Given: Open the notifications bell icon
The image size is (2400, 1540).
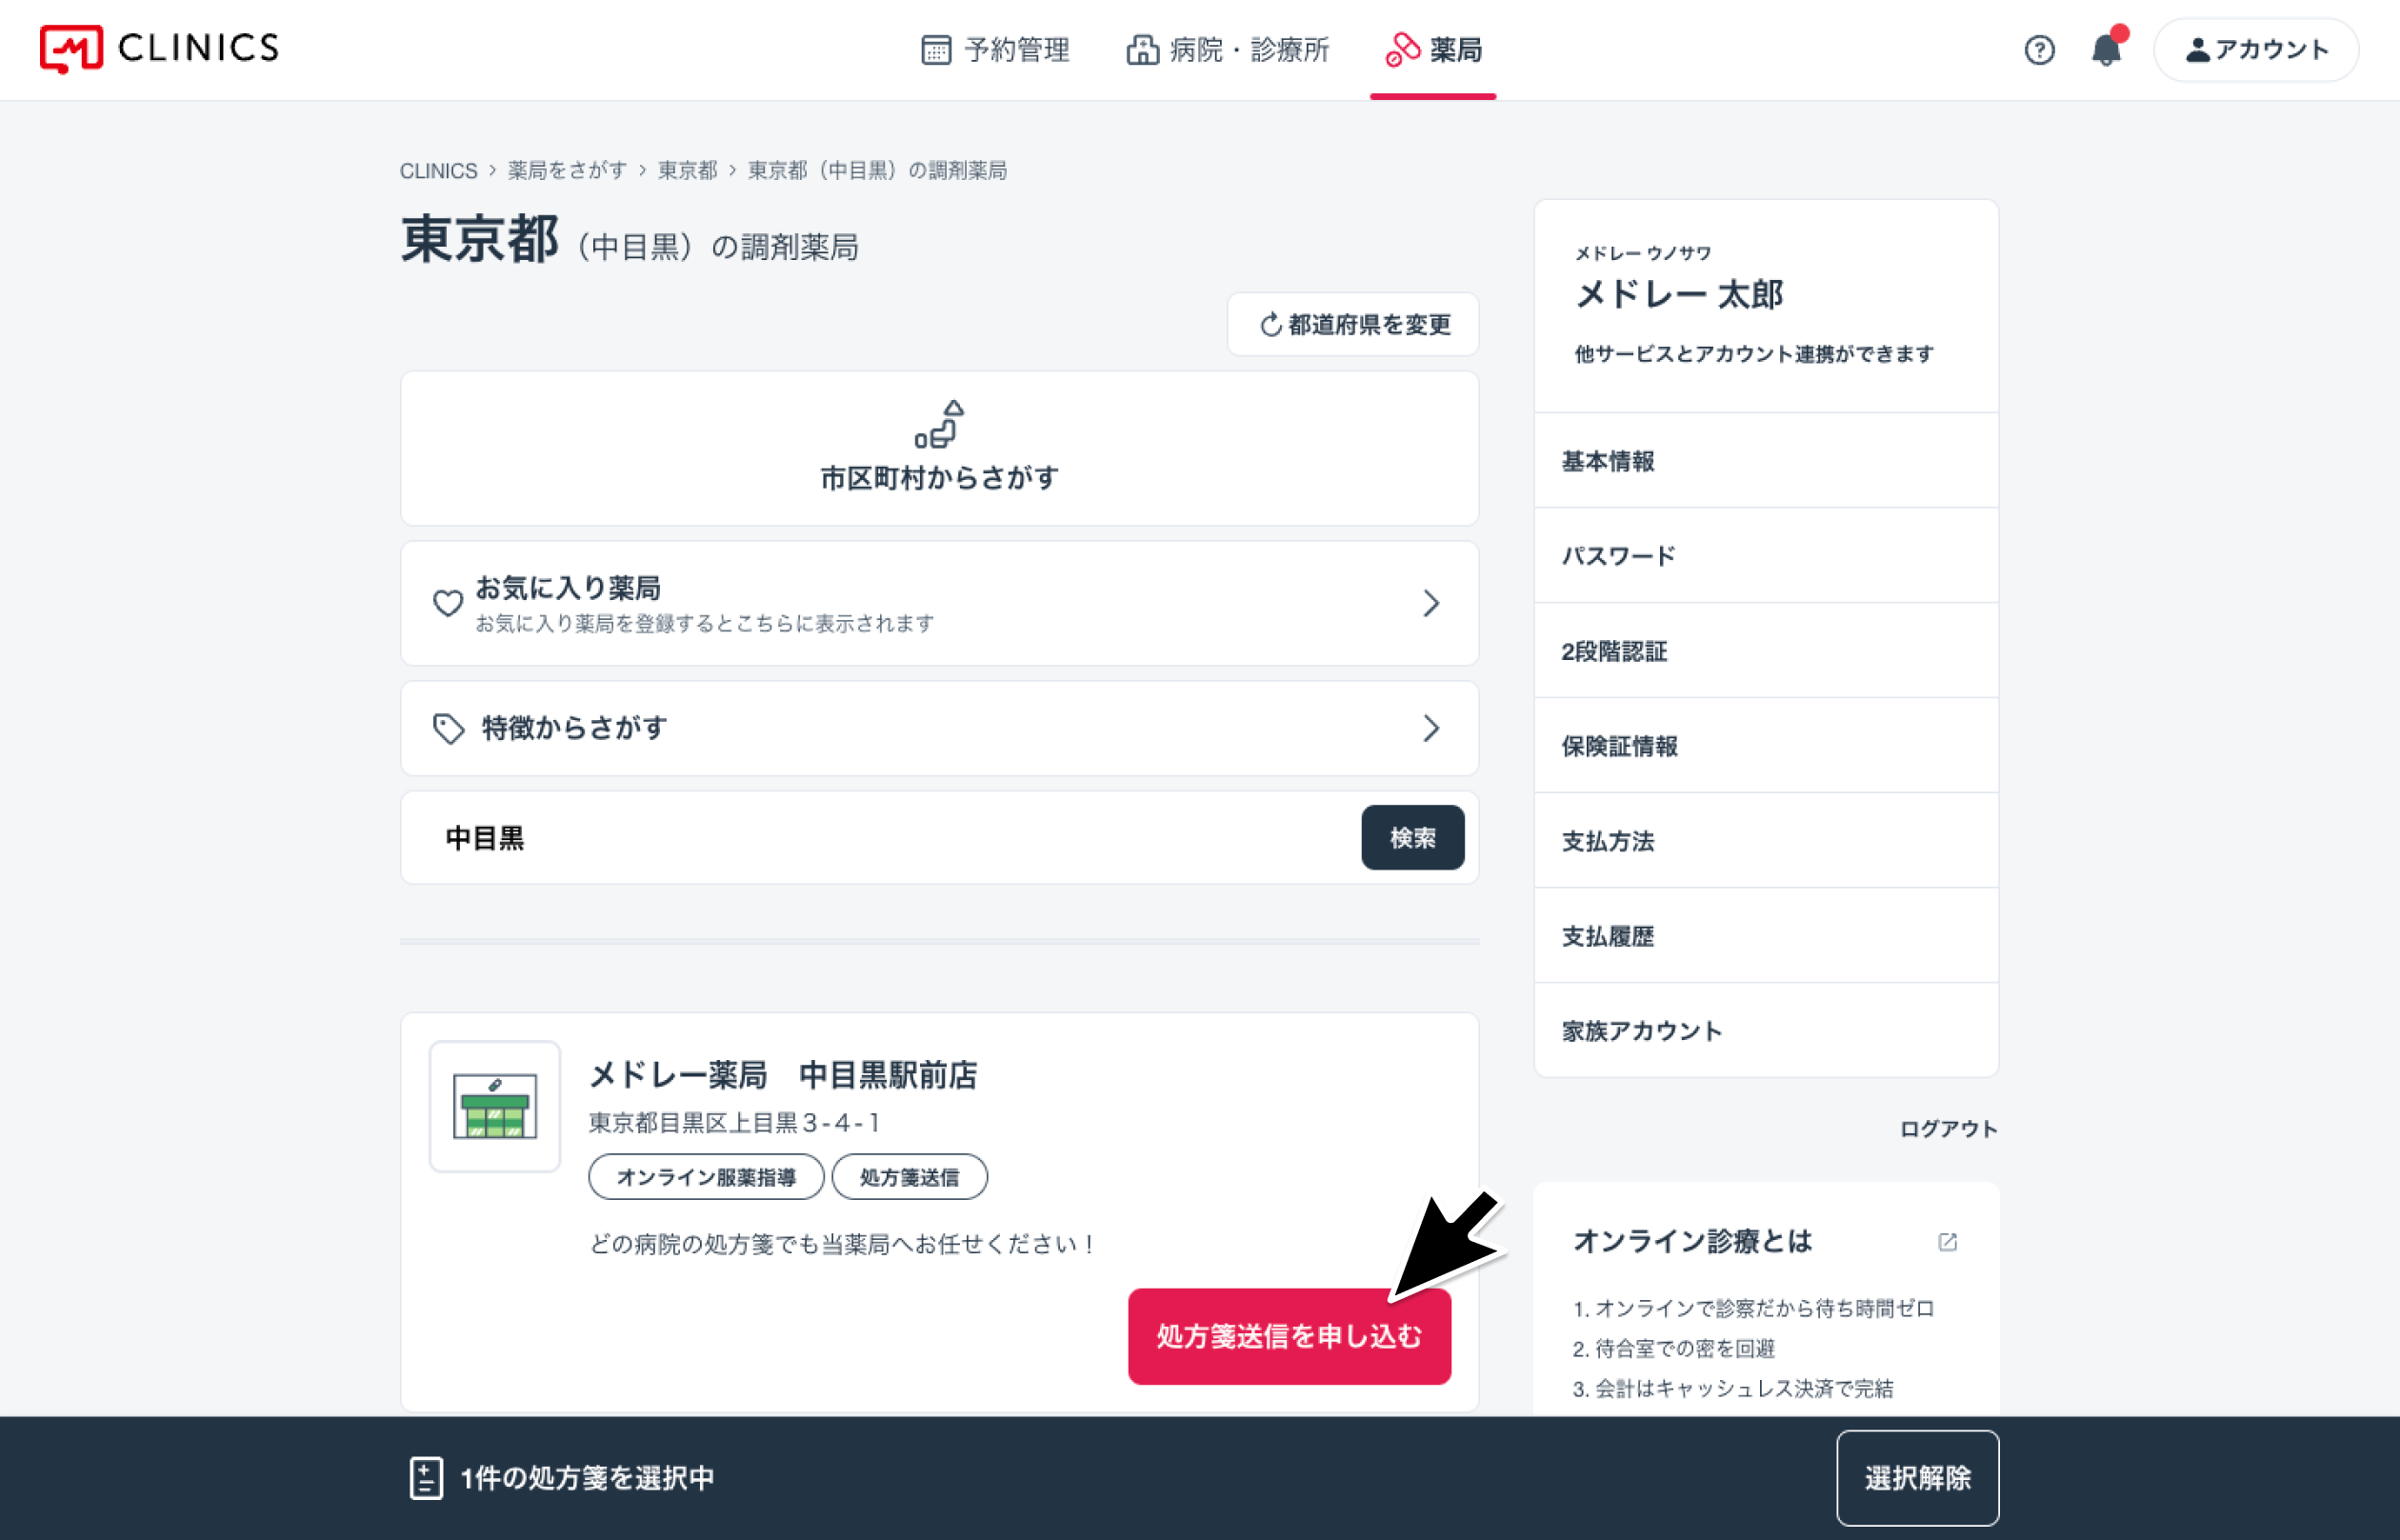Looking at the screenshot, I should click(2106, 49).
